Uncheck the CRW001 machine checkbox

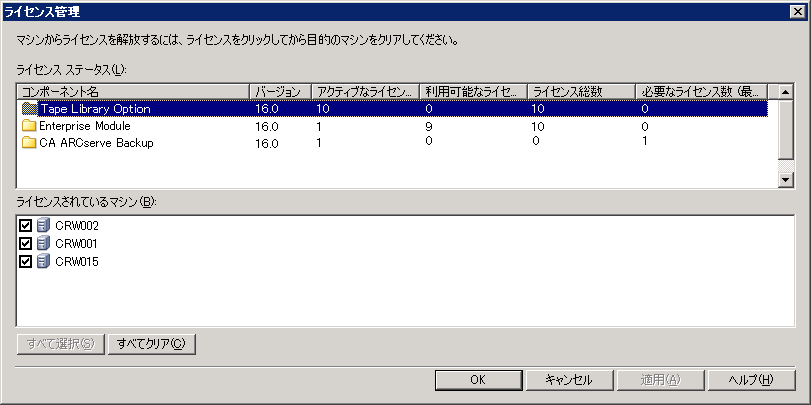tap(25, 244)
